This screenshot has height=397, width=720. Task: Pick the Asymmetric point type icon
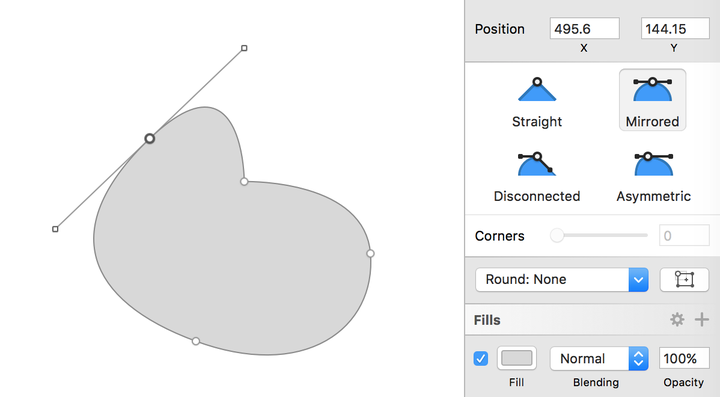[x=653, y=164]
